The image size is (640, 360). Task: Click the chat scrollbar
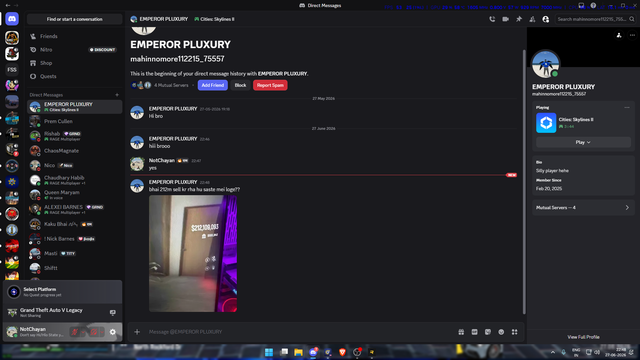coord(524,182)
